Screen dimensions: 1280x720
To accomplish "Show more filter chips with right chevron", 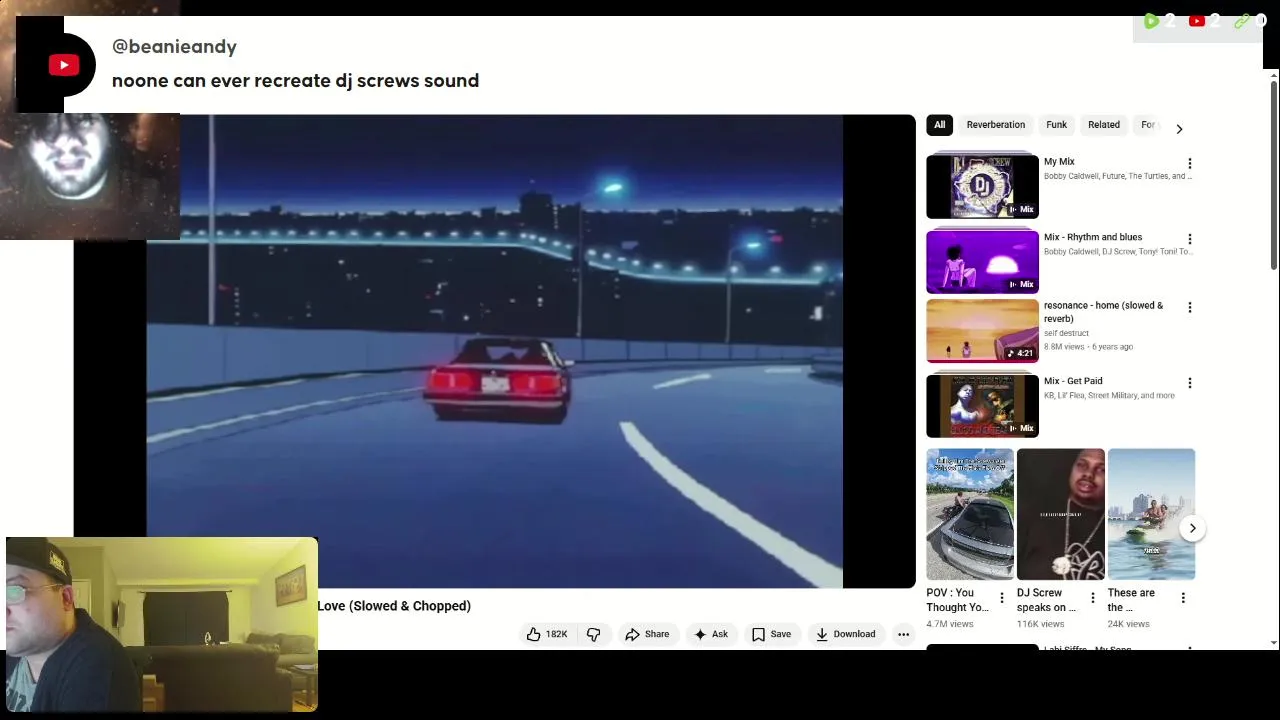I will coord(1179,128).
